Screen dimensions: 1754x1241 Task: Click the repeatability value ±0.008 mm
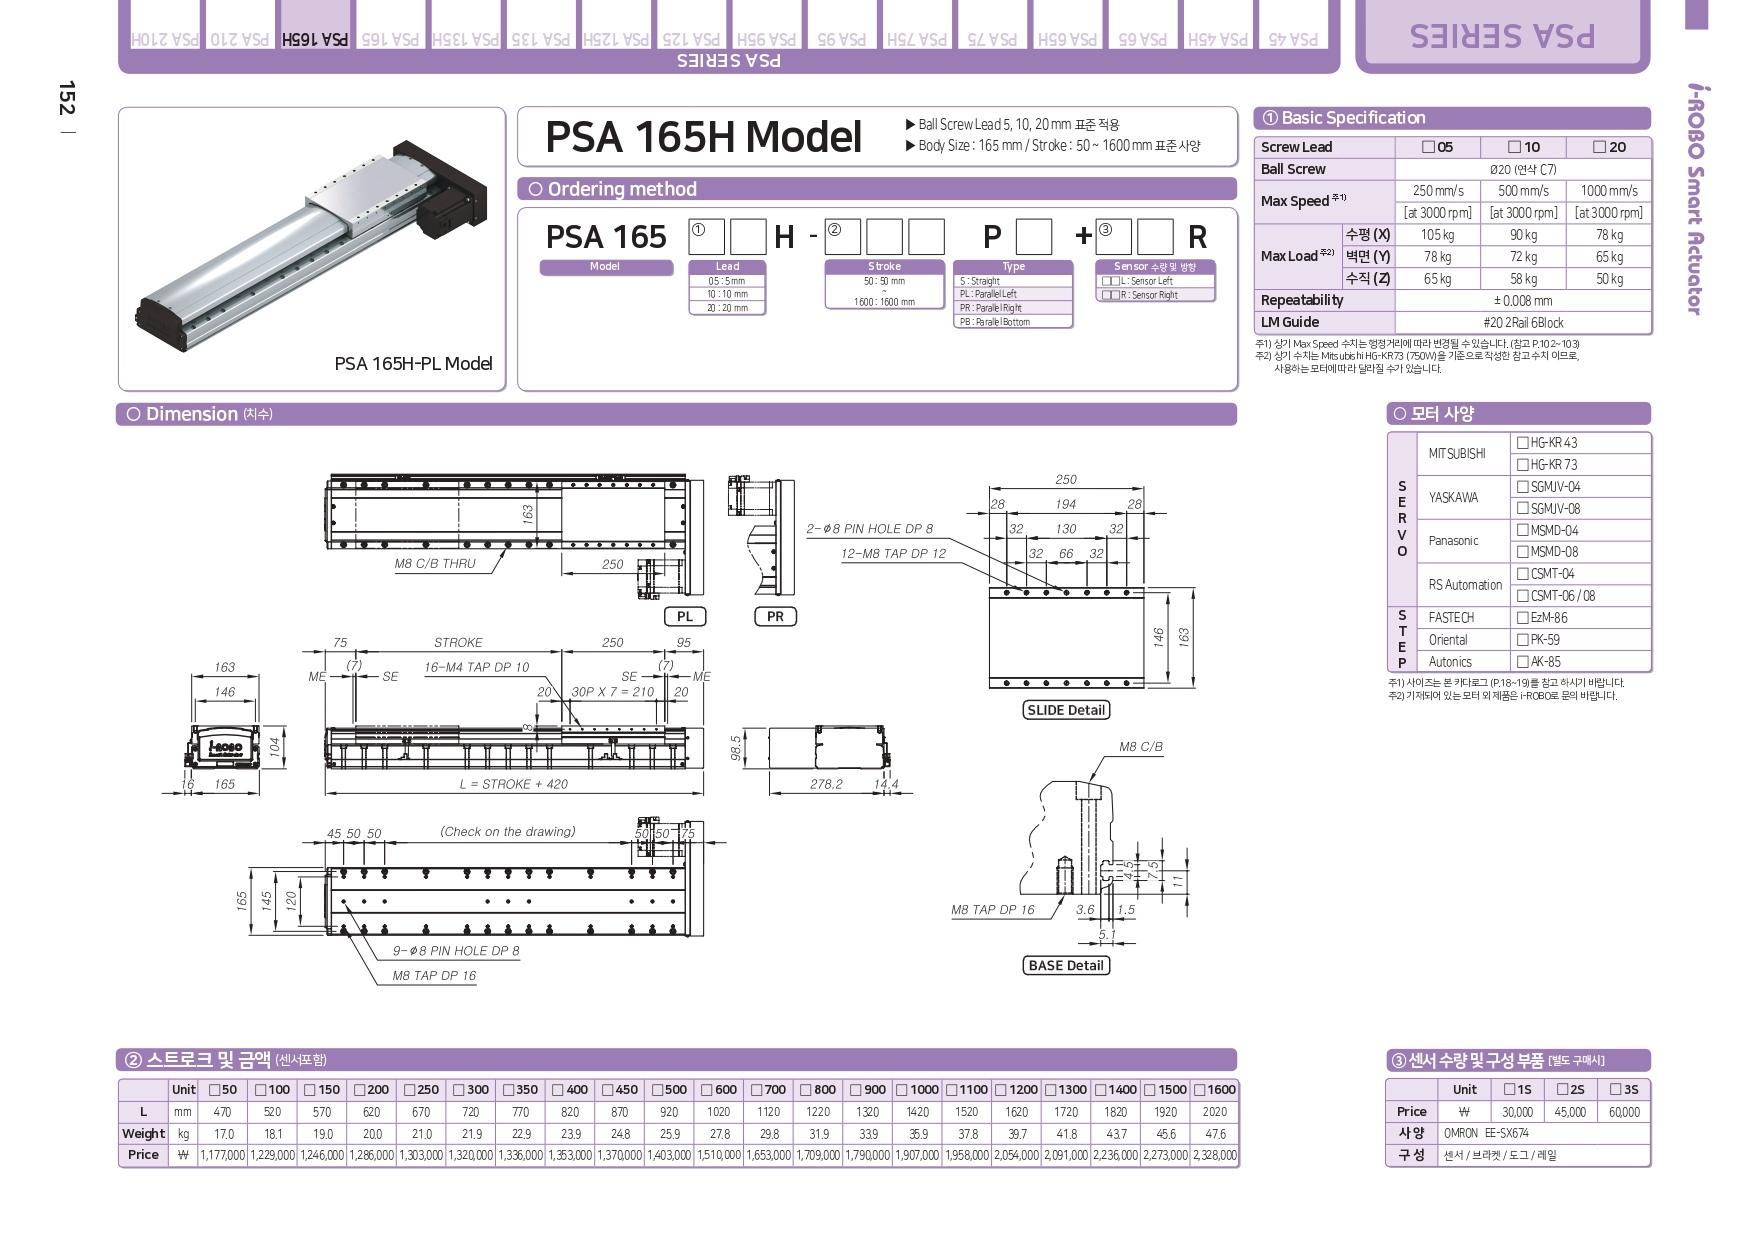pos(1523,301)
